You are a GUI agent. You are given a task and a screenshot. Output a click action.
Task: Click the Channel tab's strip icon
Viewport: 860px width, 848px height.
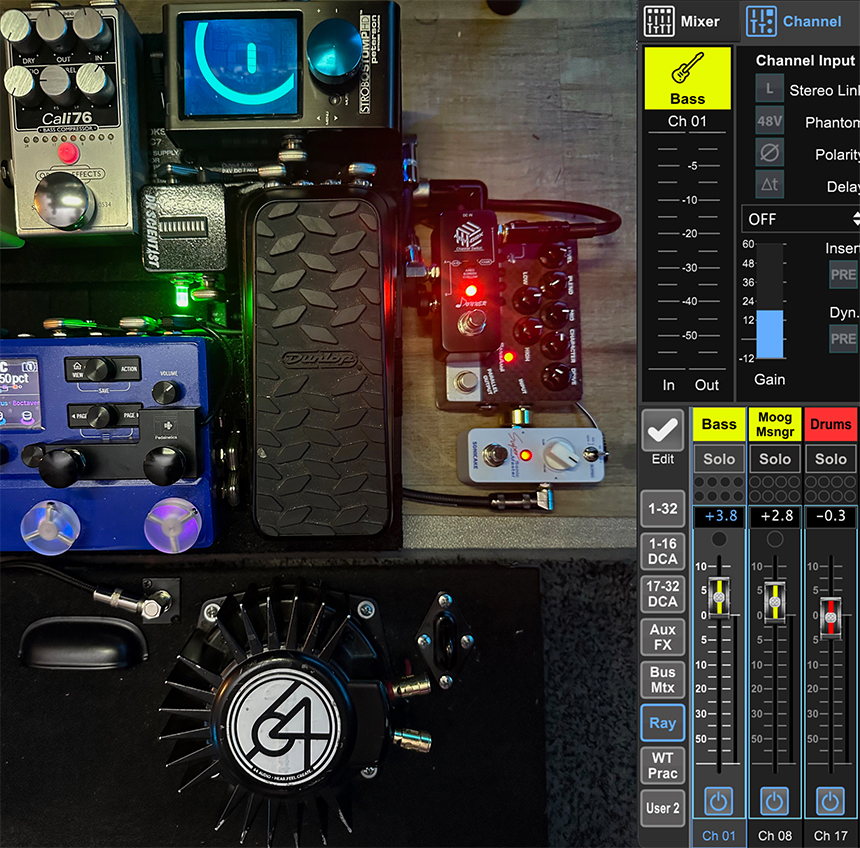761,21
